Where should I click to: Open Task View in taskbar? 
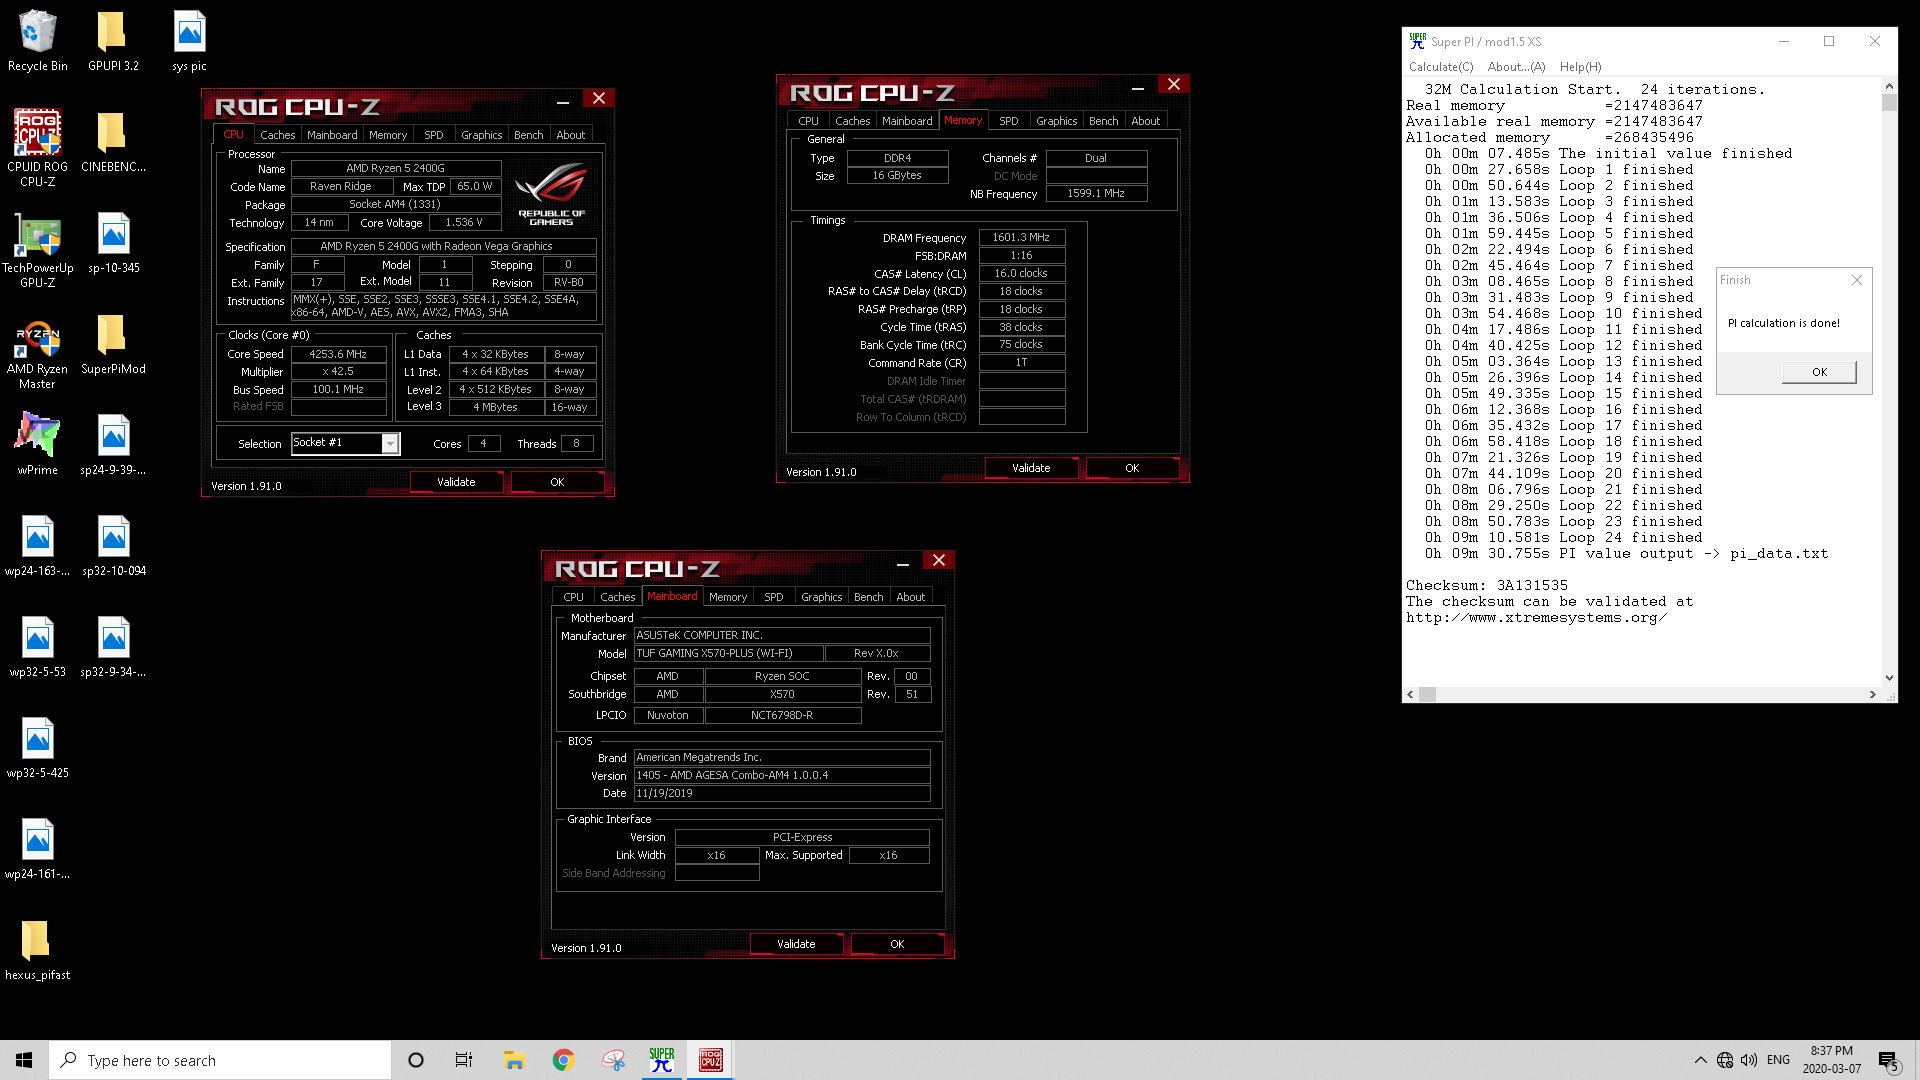click(x=464, y=1060)
